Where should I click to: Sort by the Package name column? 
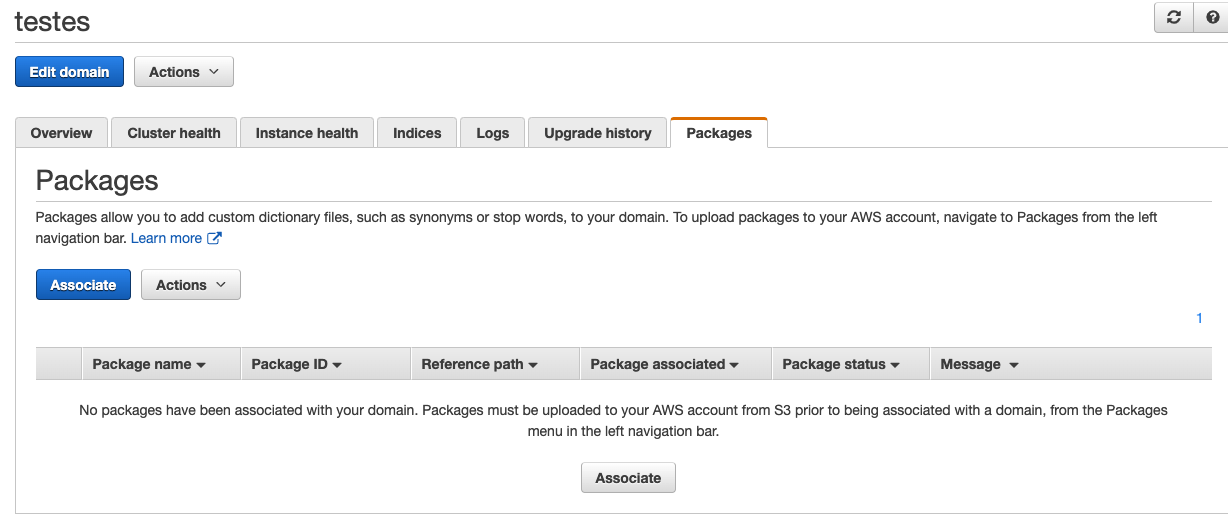(x=149, y=364)
